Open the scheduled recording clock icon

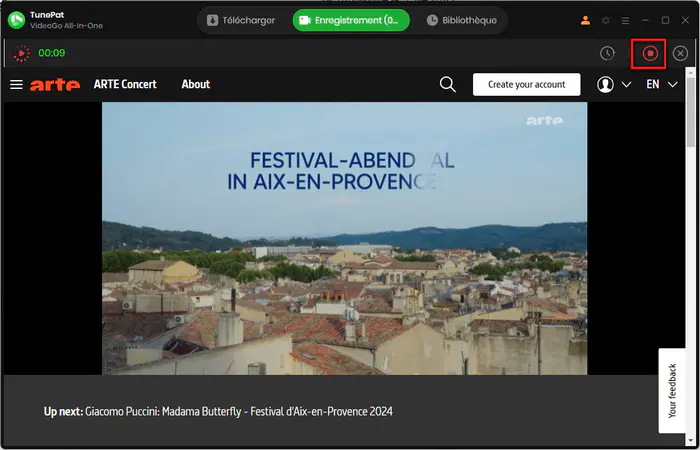coord(607,54)
